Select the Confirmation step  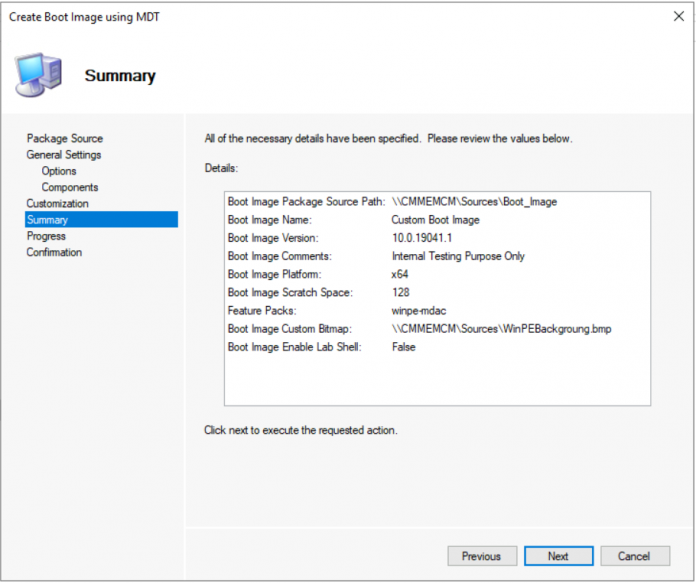[x=54, y=252]
